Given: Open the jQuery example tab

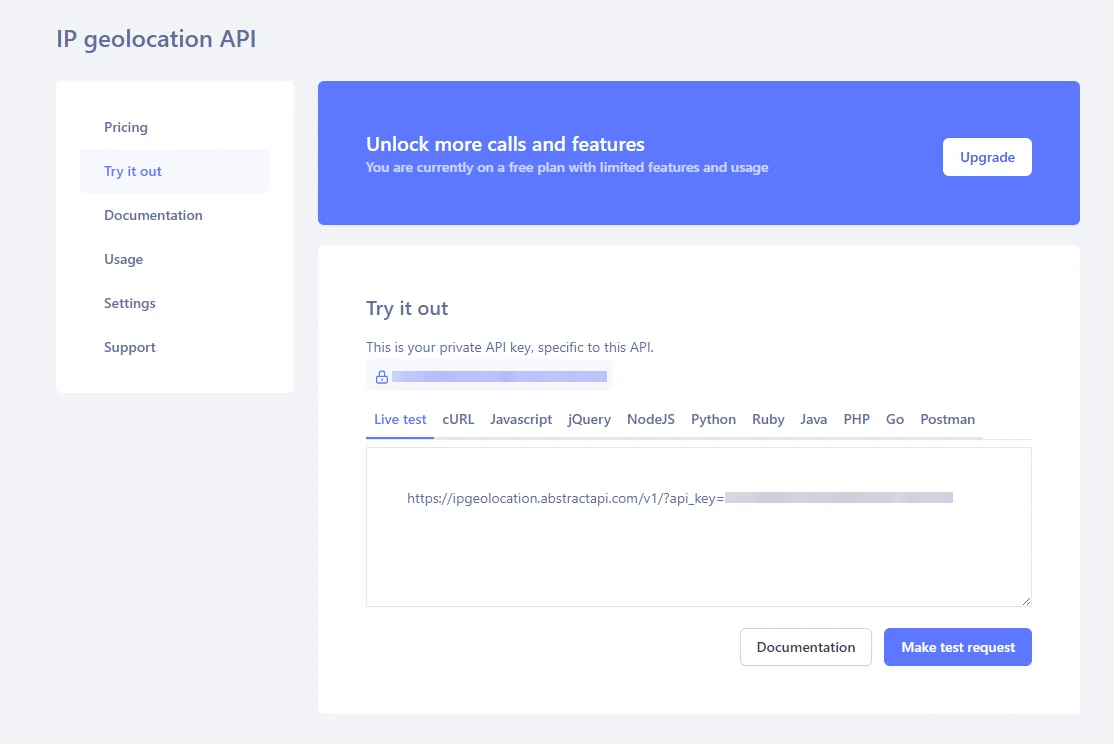Looking at the screenshot, I should coord(588,419).
